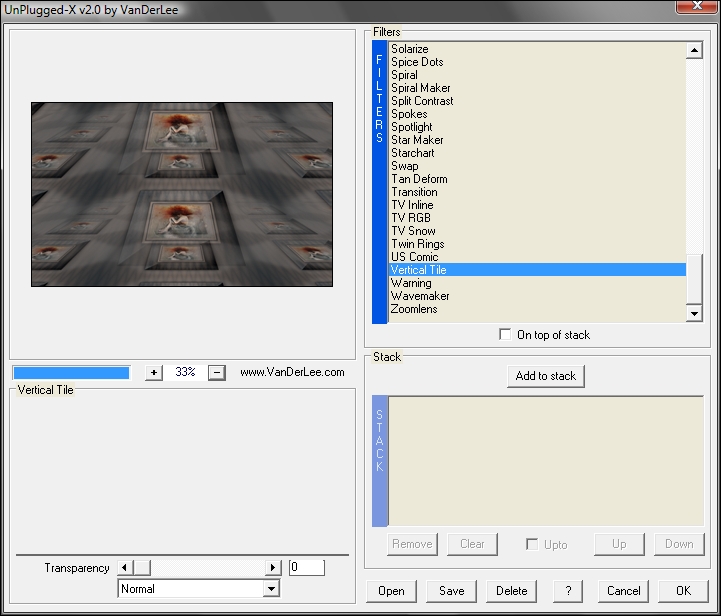
Task: Click the filter list scroll up arrow
Action: 694,50
